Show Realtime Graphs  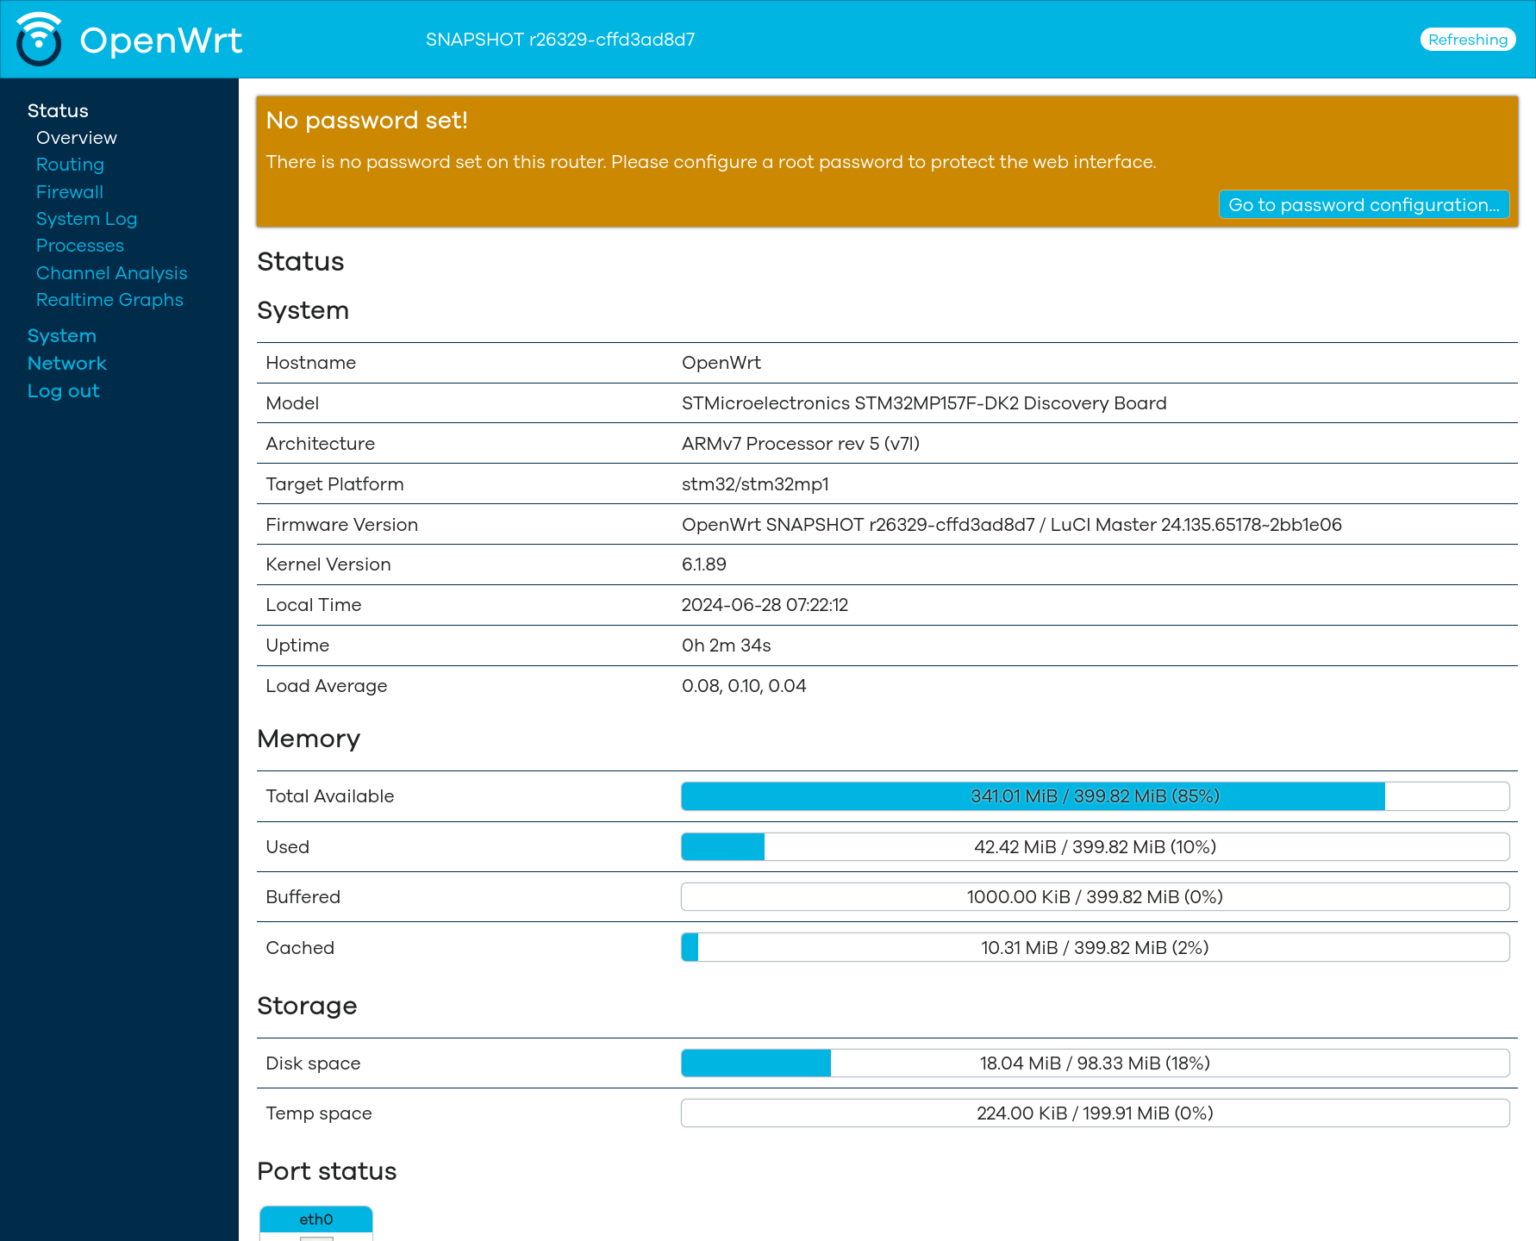110,300
